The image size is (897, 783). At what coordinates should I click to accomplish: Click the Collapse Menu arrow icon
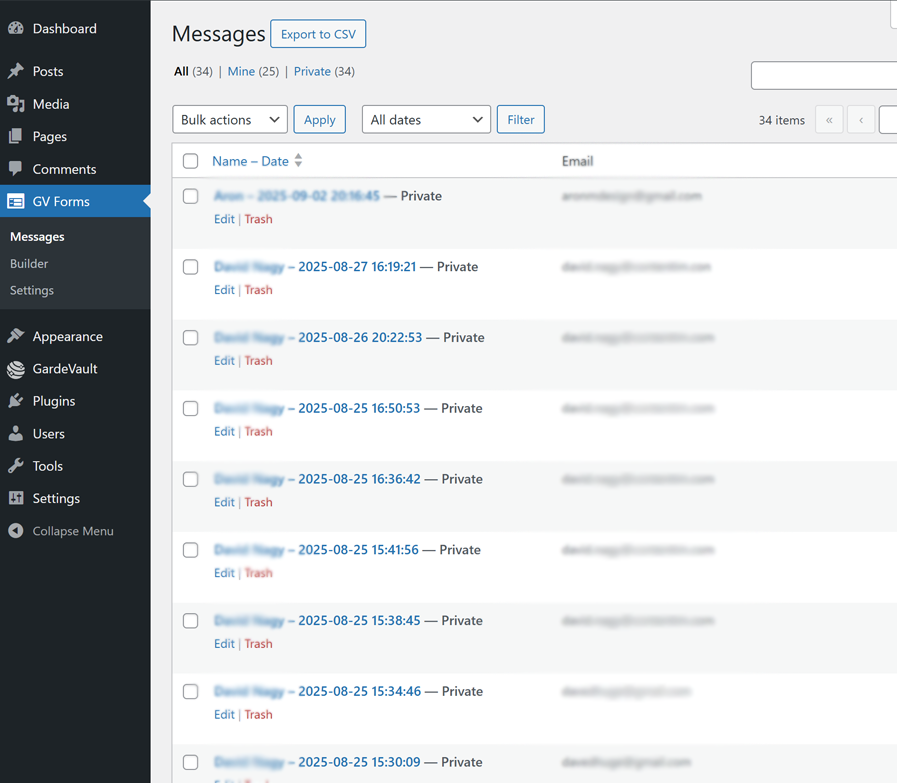pos(16,531)
